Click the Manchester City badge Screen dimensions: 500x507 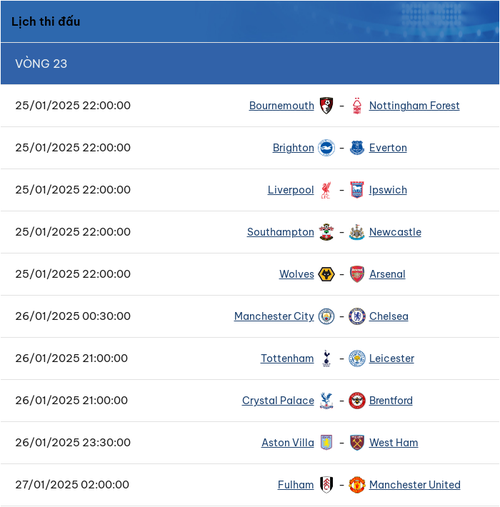tap(326, 316)
